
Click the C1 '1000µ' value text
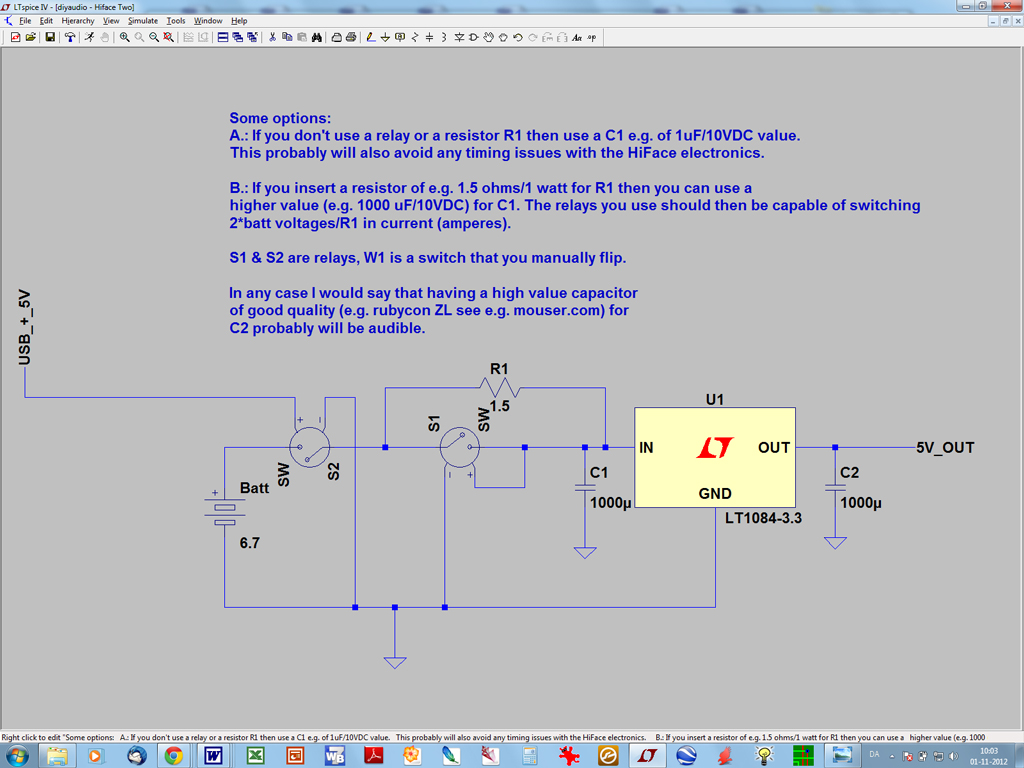[x=611, y=503]
